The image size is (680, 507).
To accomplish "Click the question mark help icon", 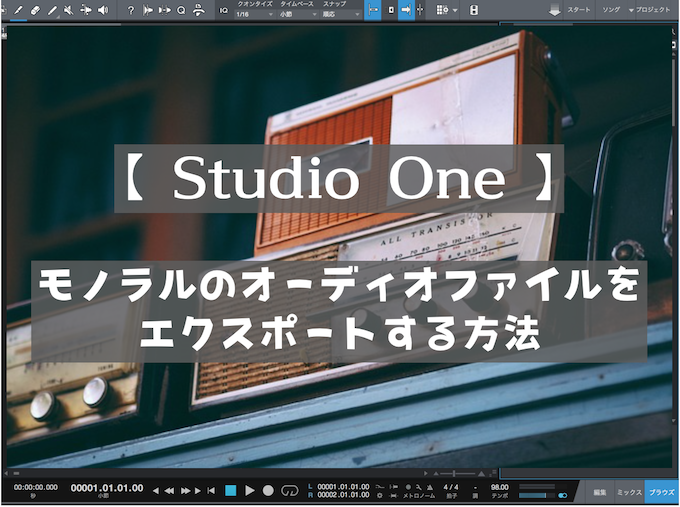I will [131, 10].
